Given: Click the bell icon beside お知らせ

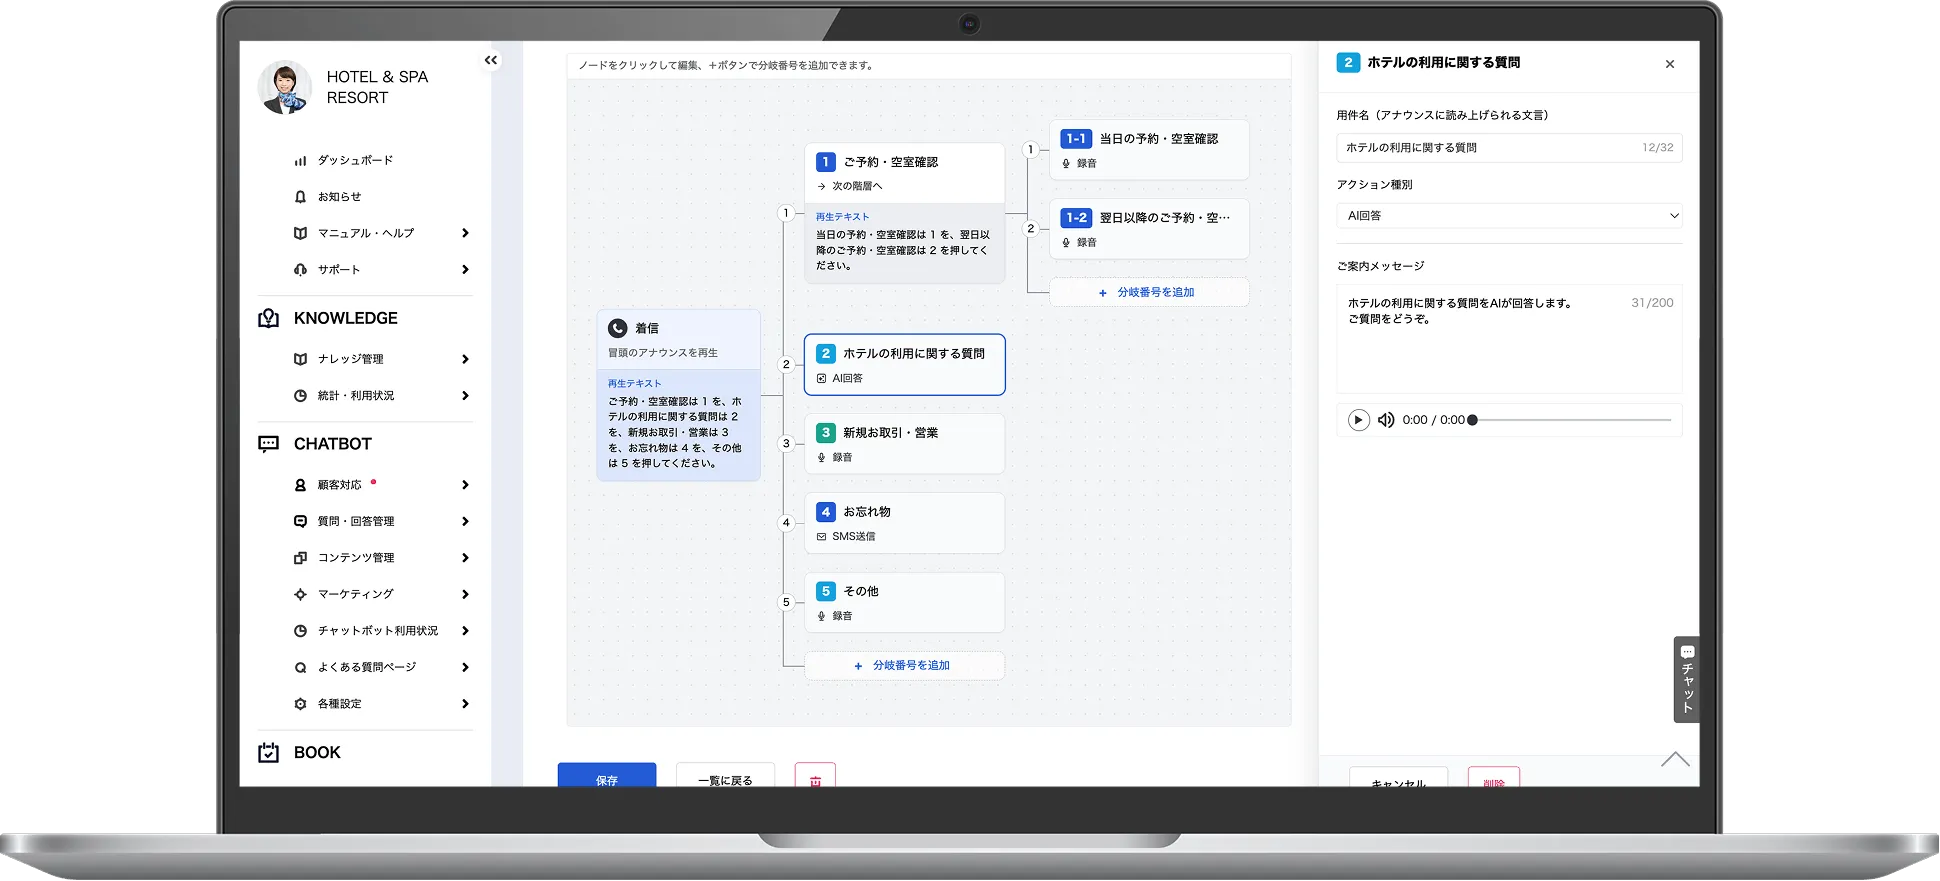Looking at the screenshot, I should click(x=300, y=197).
